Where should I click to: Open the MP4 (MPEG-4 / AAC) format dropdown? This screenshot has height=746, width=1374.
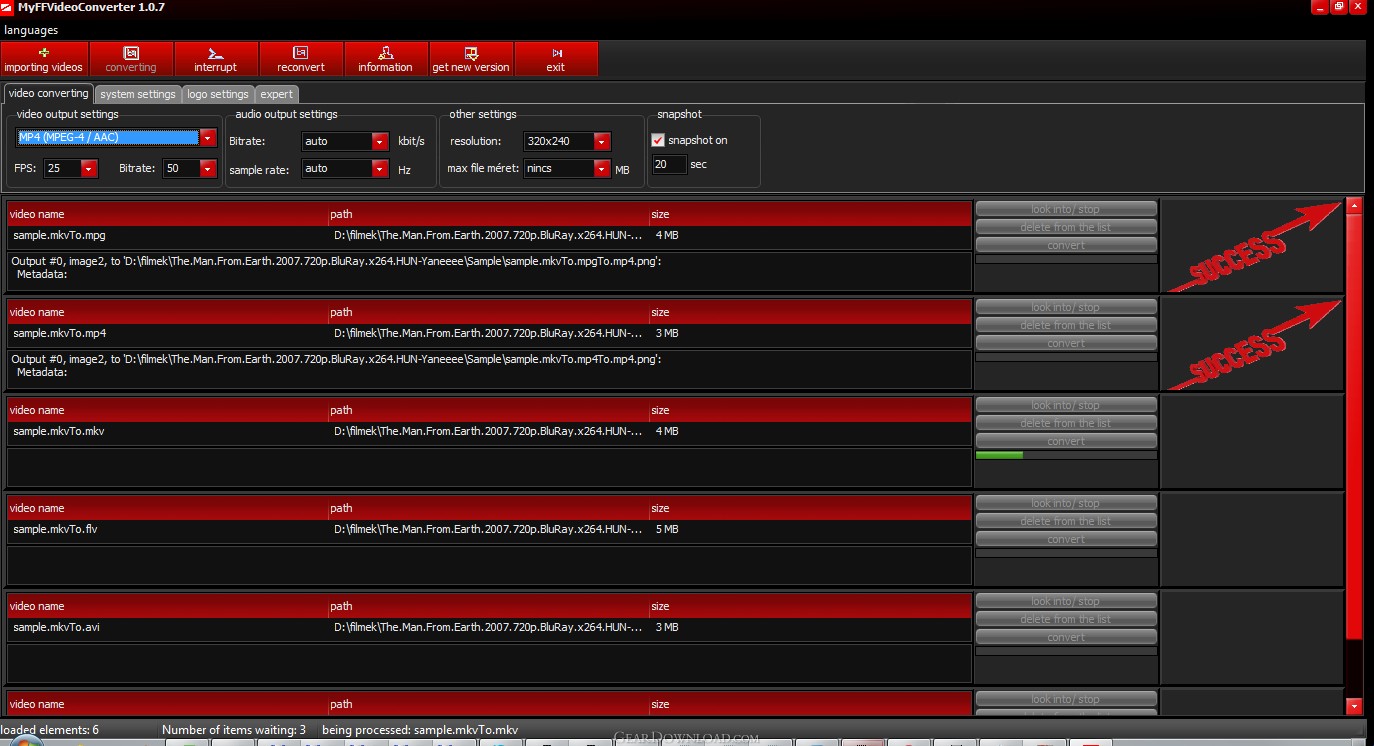[x=208, y=138]
